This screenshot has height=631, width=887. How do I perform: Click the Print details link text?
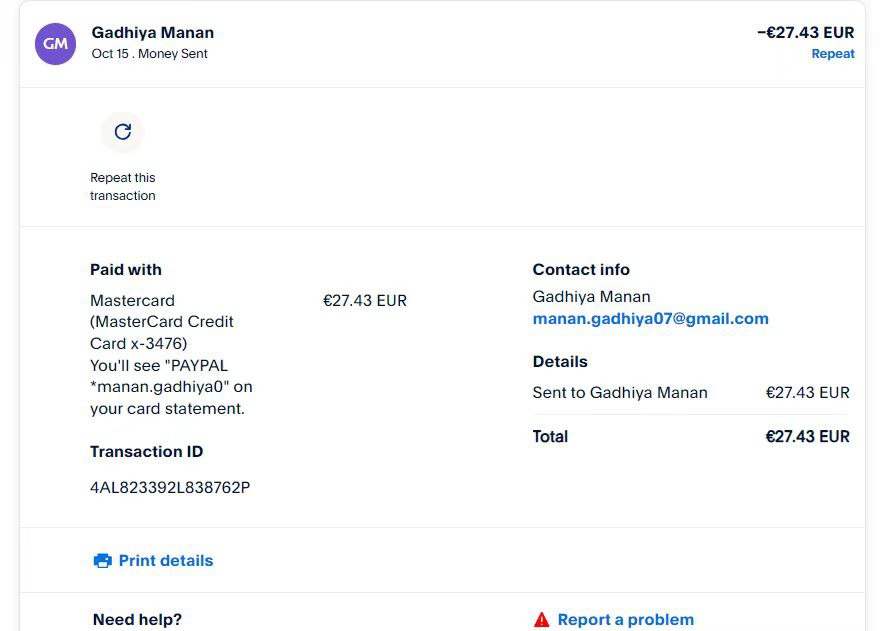[166, 561]
